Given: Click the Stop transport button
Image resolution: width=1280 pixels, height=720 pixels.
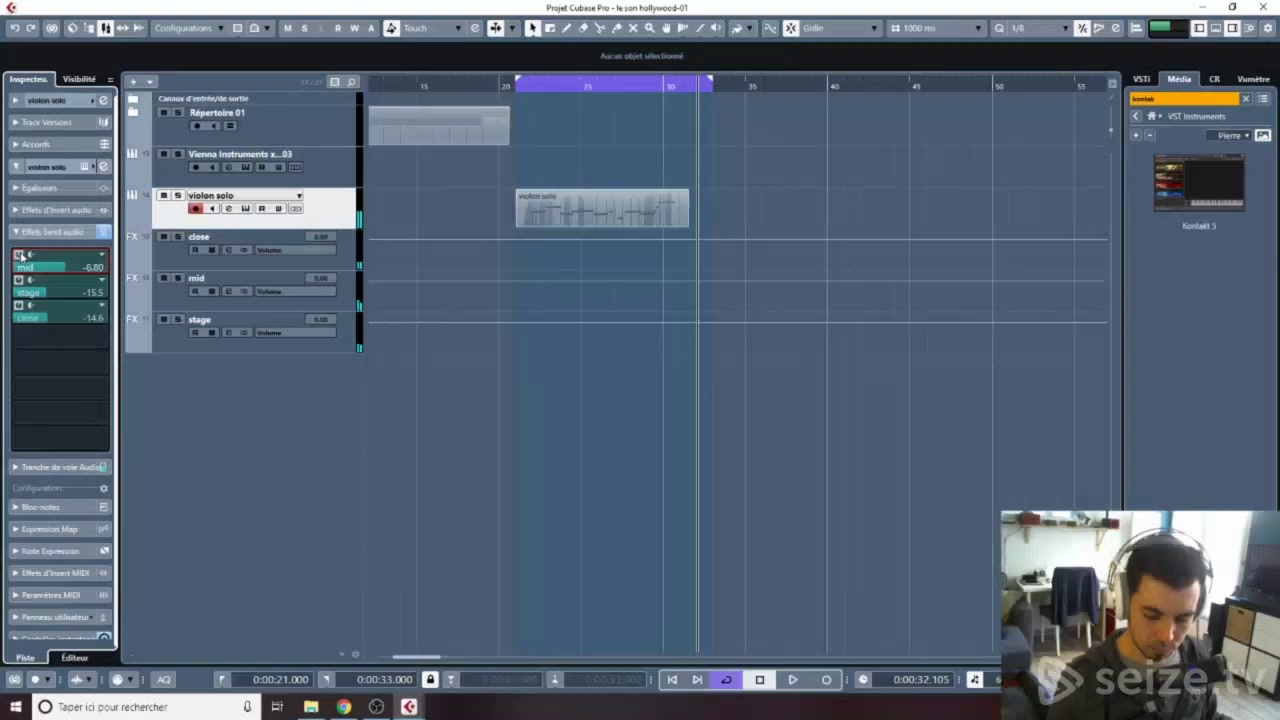Looking at the screenshot, I should 760,680.
